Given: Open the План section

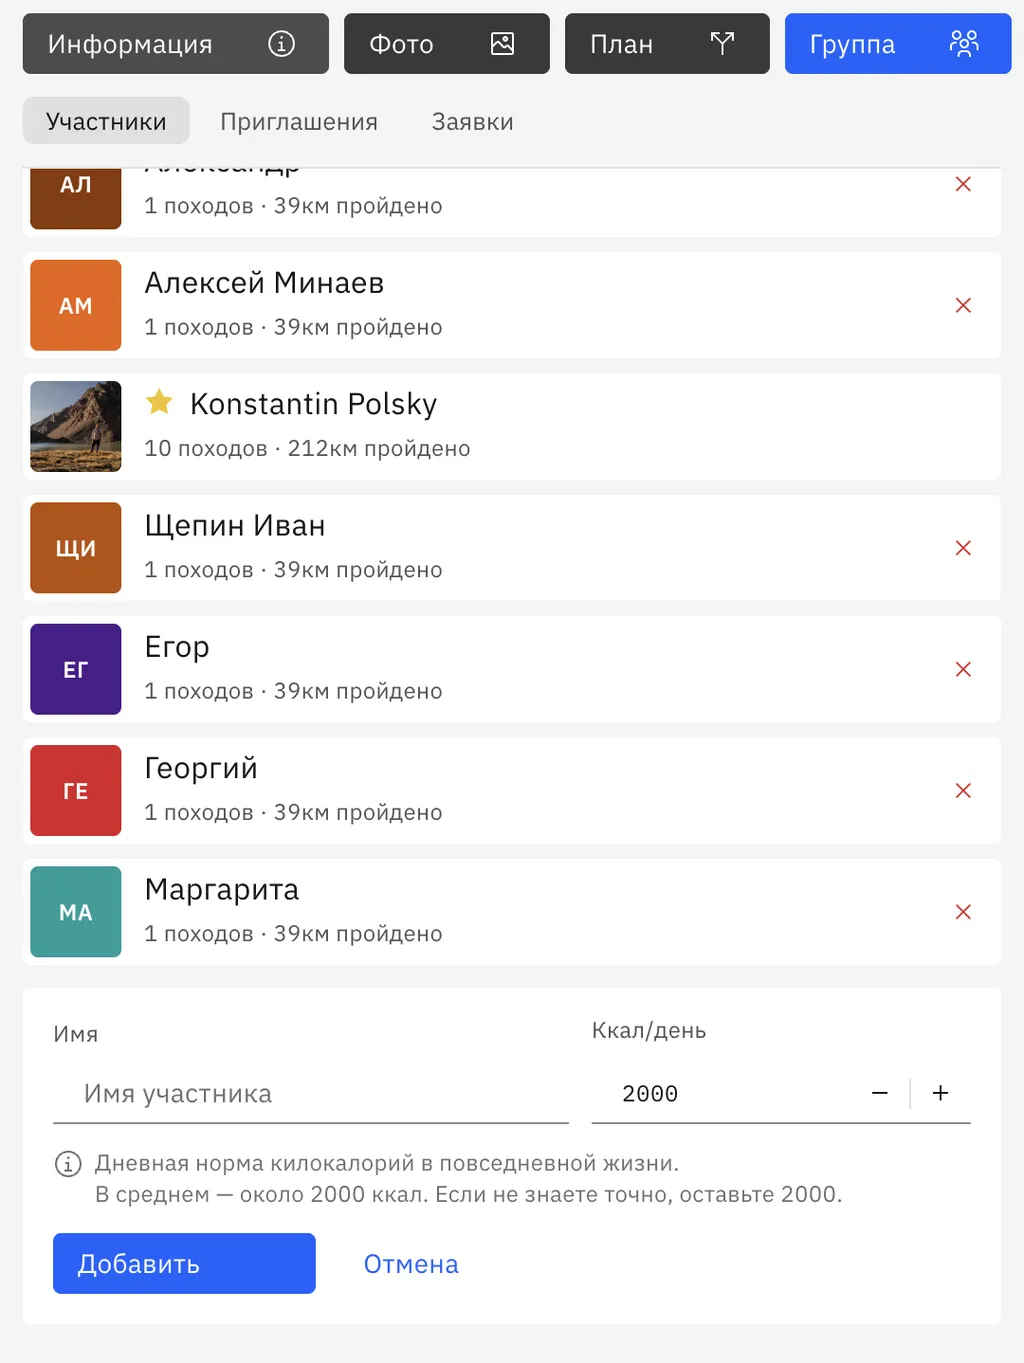Looking at the screenshot, I should (x=667, y=44).
